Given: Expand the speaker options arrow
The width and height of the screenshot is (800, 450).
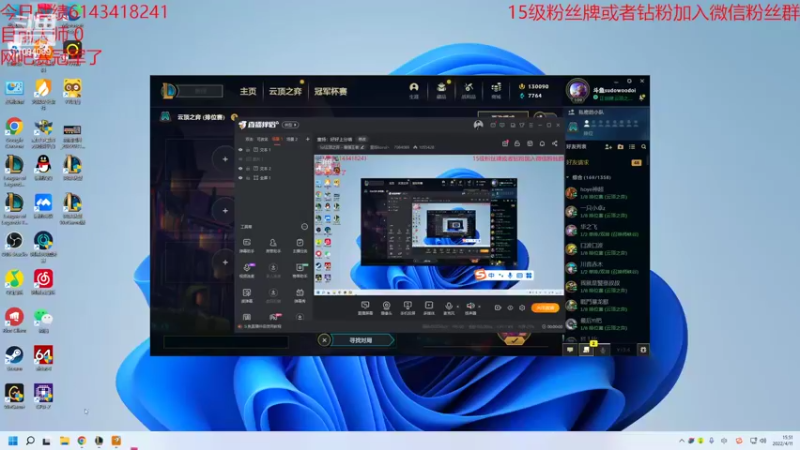Looking at the screenshot, I should tap(479, 307).
